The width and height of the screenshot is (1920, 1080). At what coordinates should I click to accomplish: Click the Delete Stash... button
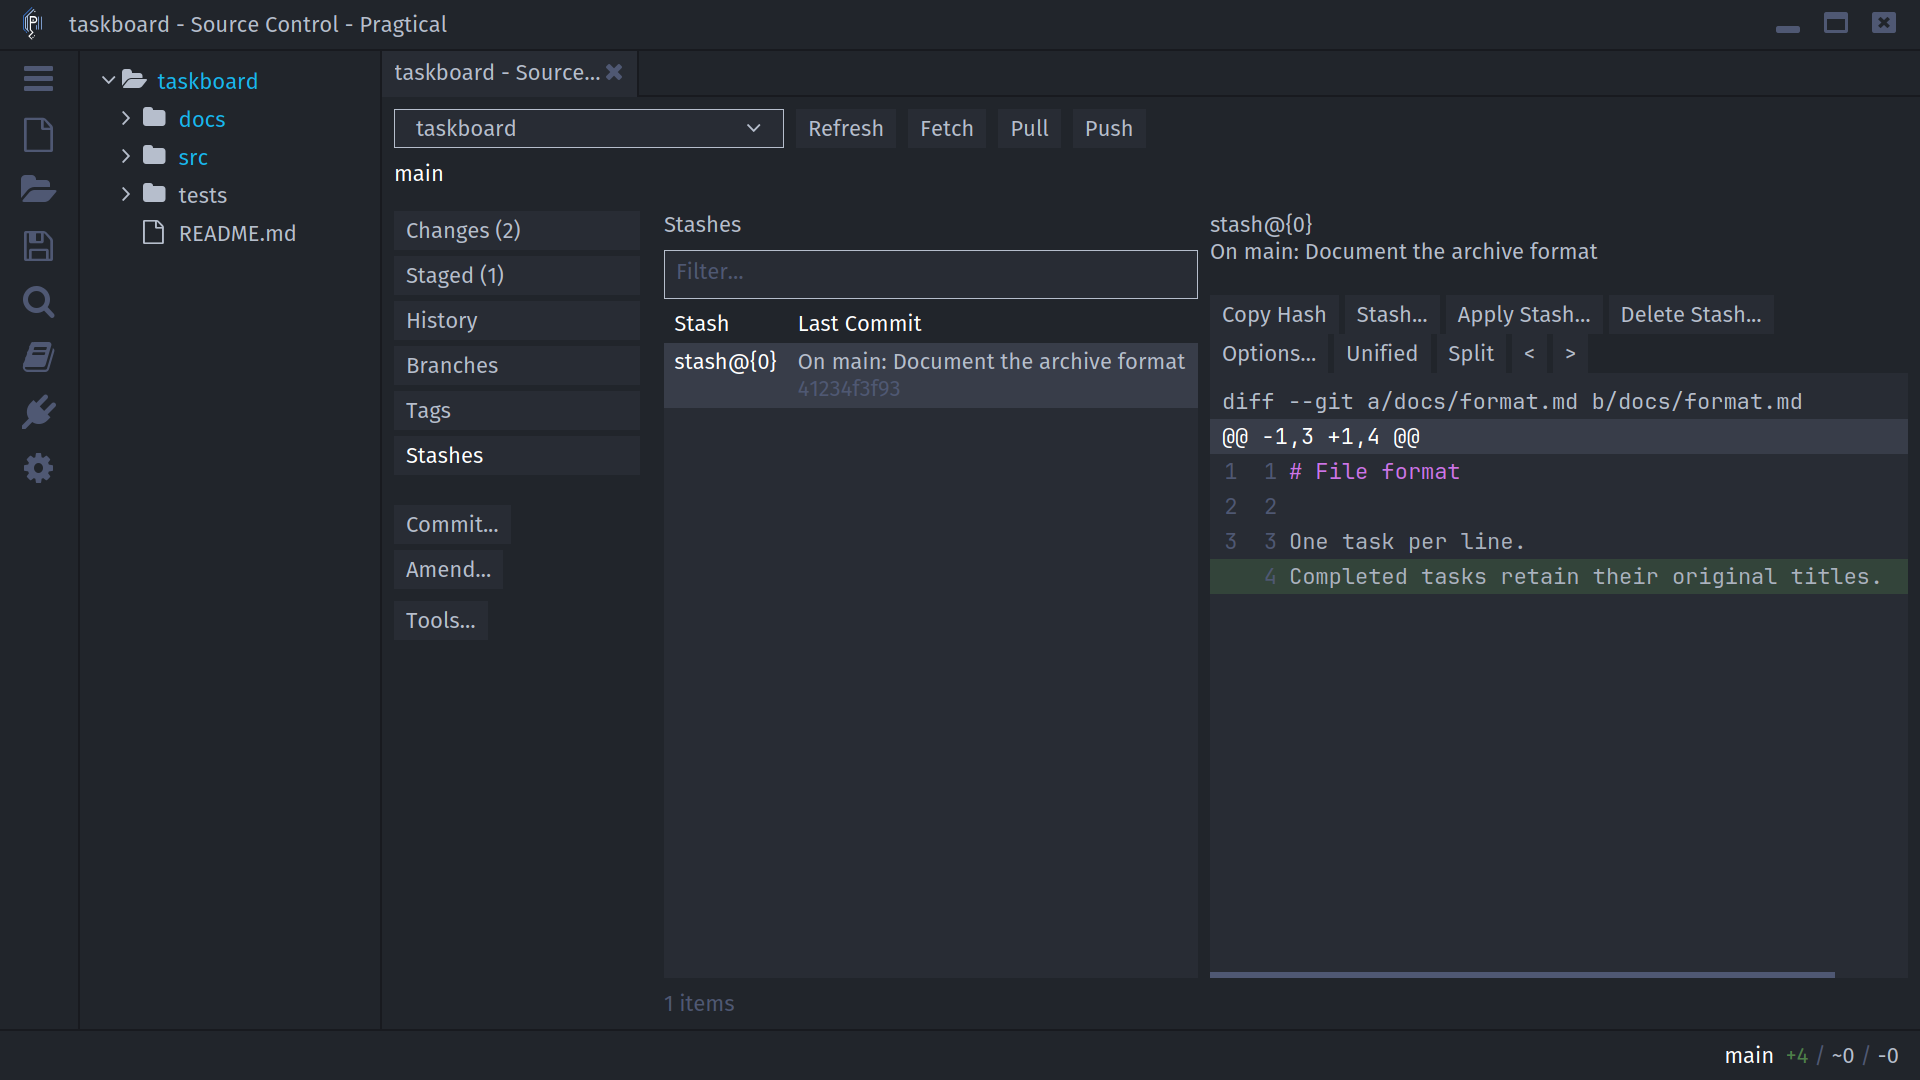(x=1690, y=314)
